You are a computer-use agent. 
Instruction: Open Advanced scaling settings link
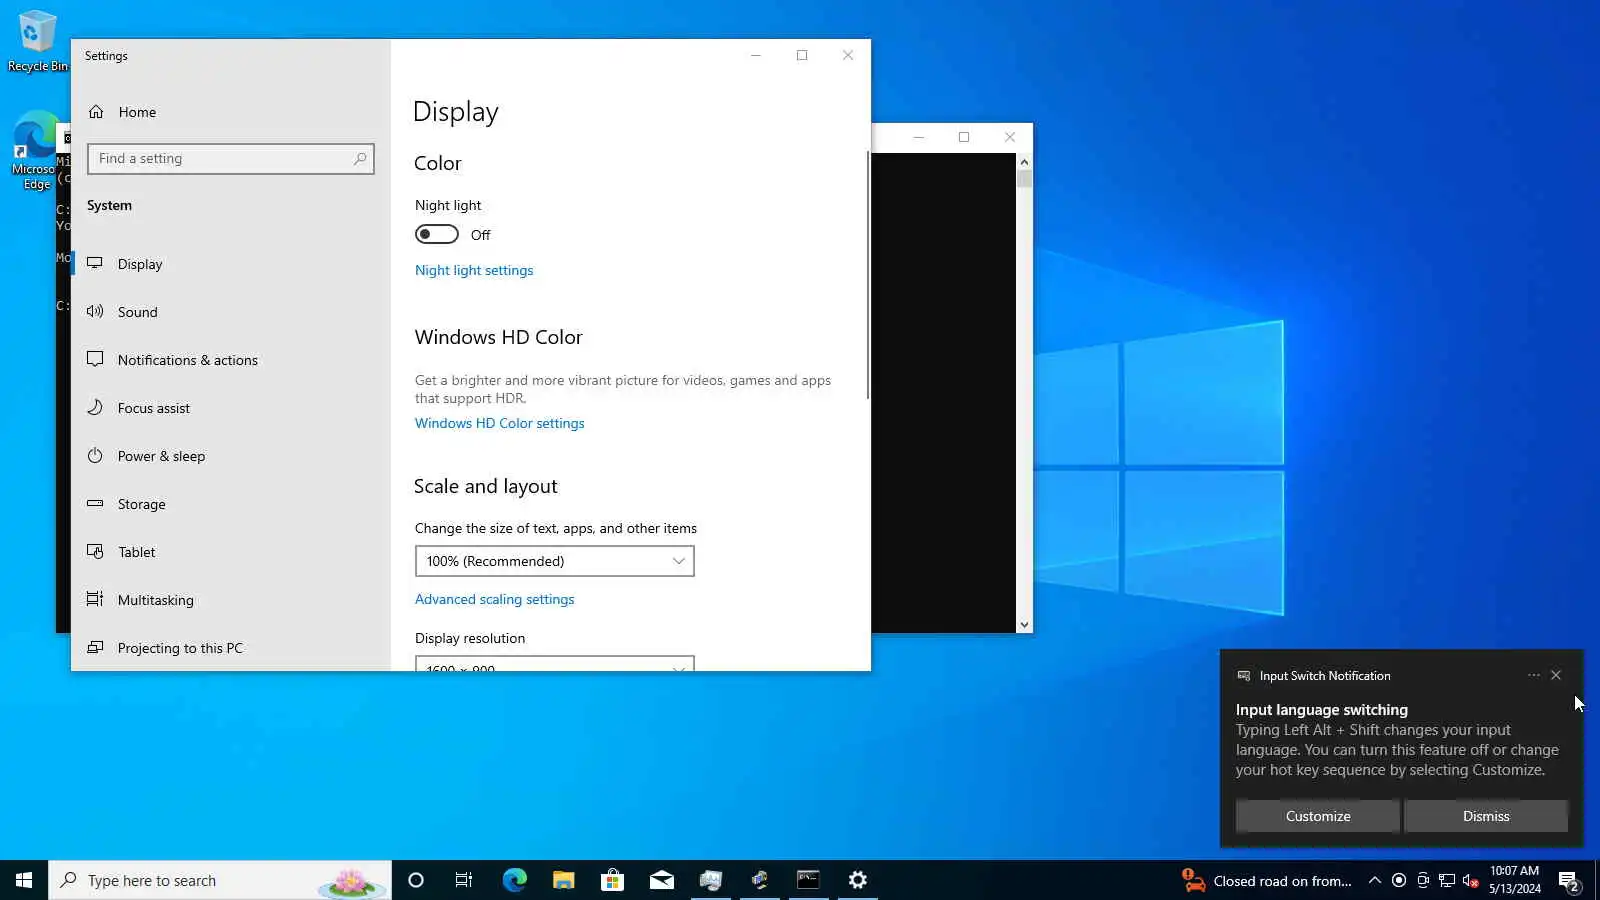(x=495, y=599)
